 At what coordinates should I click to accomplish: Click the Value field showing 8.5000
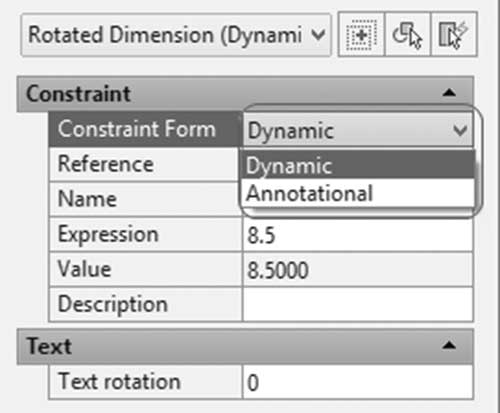click(358, 270)
